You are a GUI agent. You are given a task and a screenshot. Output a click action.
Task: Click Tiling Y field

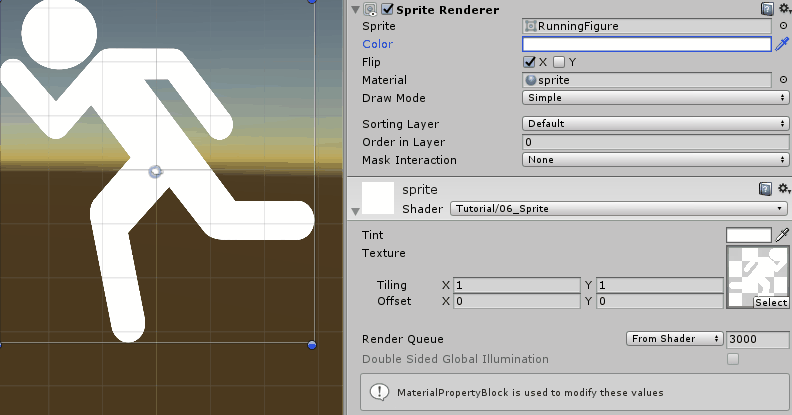coord(660,285)
